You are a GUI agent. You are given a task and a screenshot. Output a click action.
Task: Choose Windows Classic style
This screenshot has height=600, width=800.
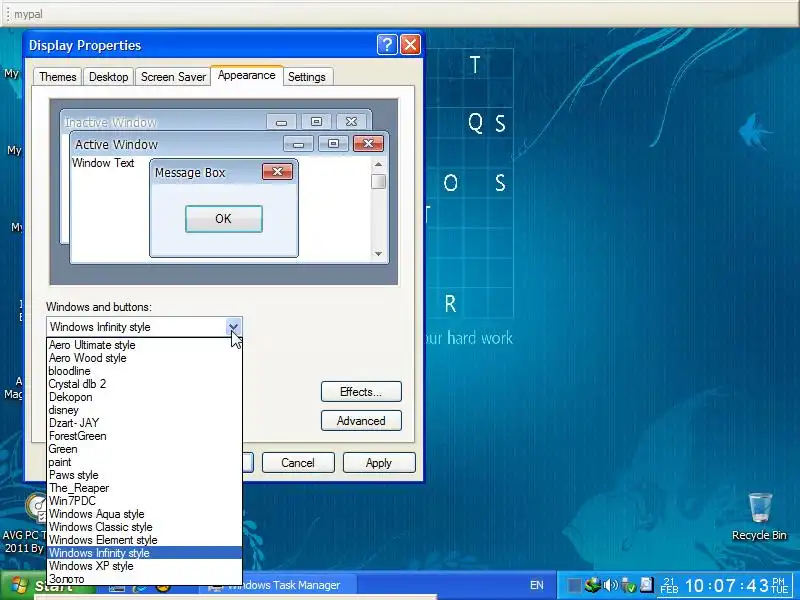(x=144, y=527)
